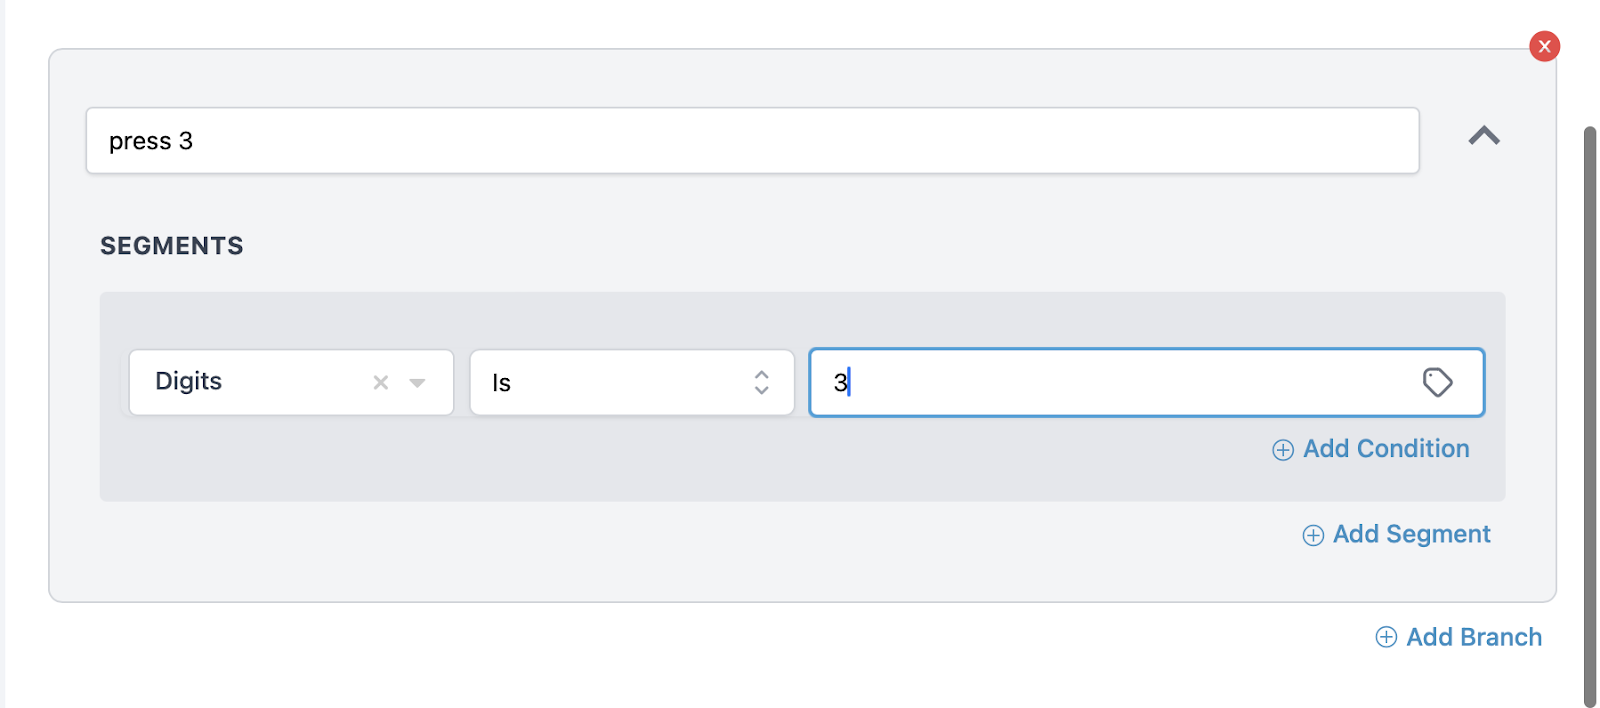Click the plus icon beside Add Condition
1600x708 pixels.
[x=1283, y=450]
